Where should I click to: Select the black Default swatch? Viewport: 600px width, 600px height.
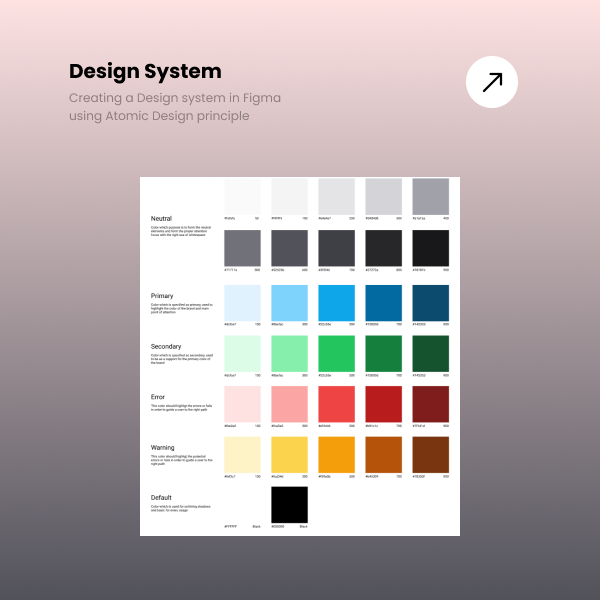click(x=289, y=504)
